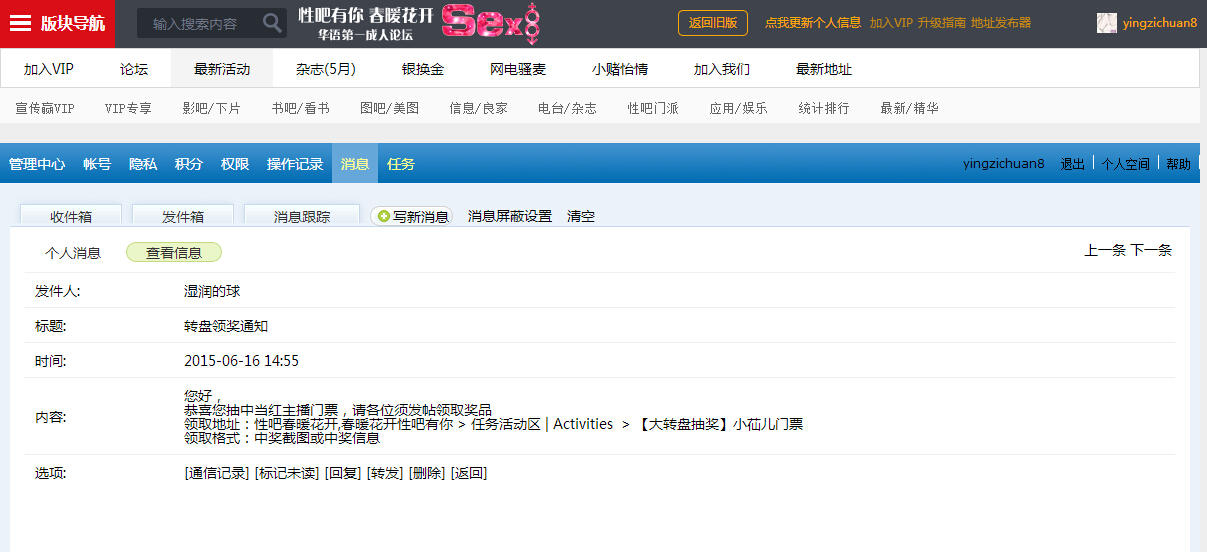This screenshot has width=1207, height=552.
Task: Click 信息/良家 in sub navigation
Action: [478, 108]
